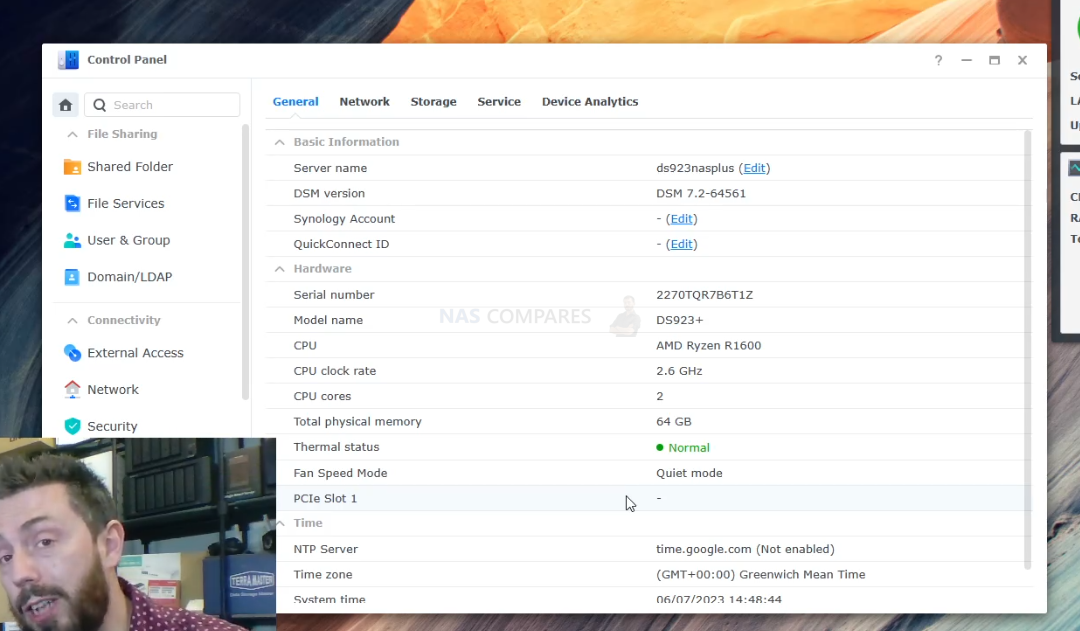Open the File Services icon

point(72,203)
